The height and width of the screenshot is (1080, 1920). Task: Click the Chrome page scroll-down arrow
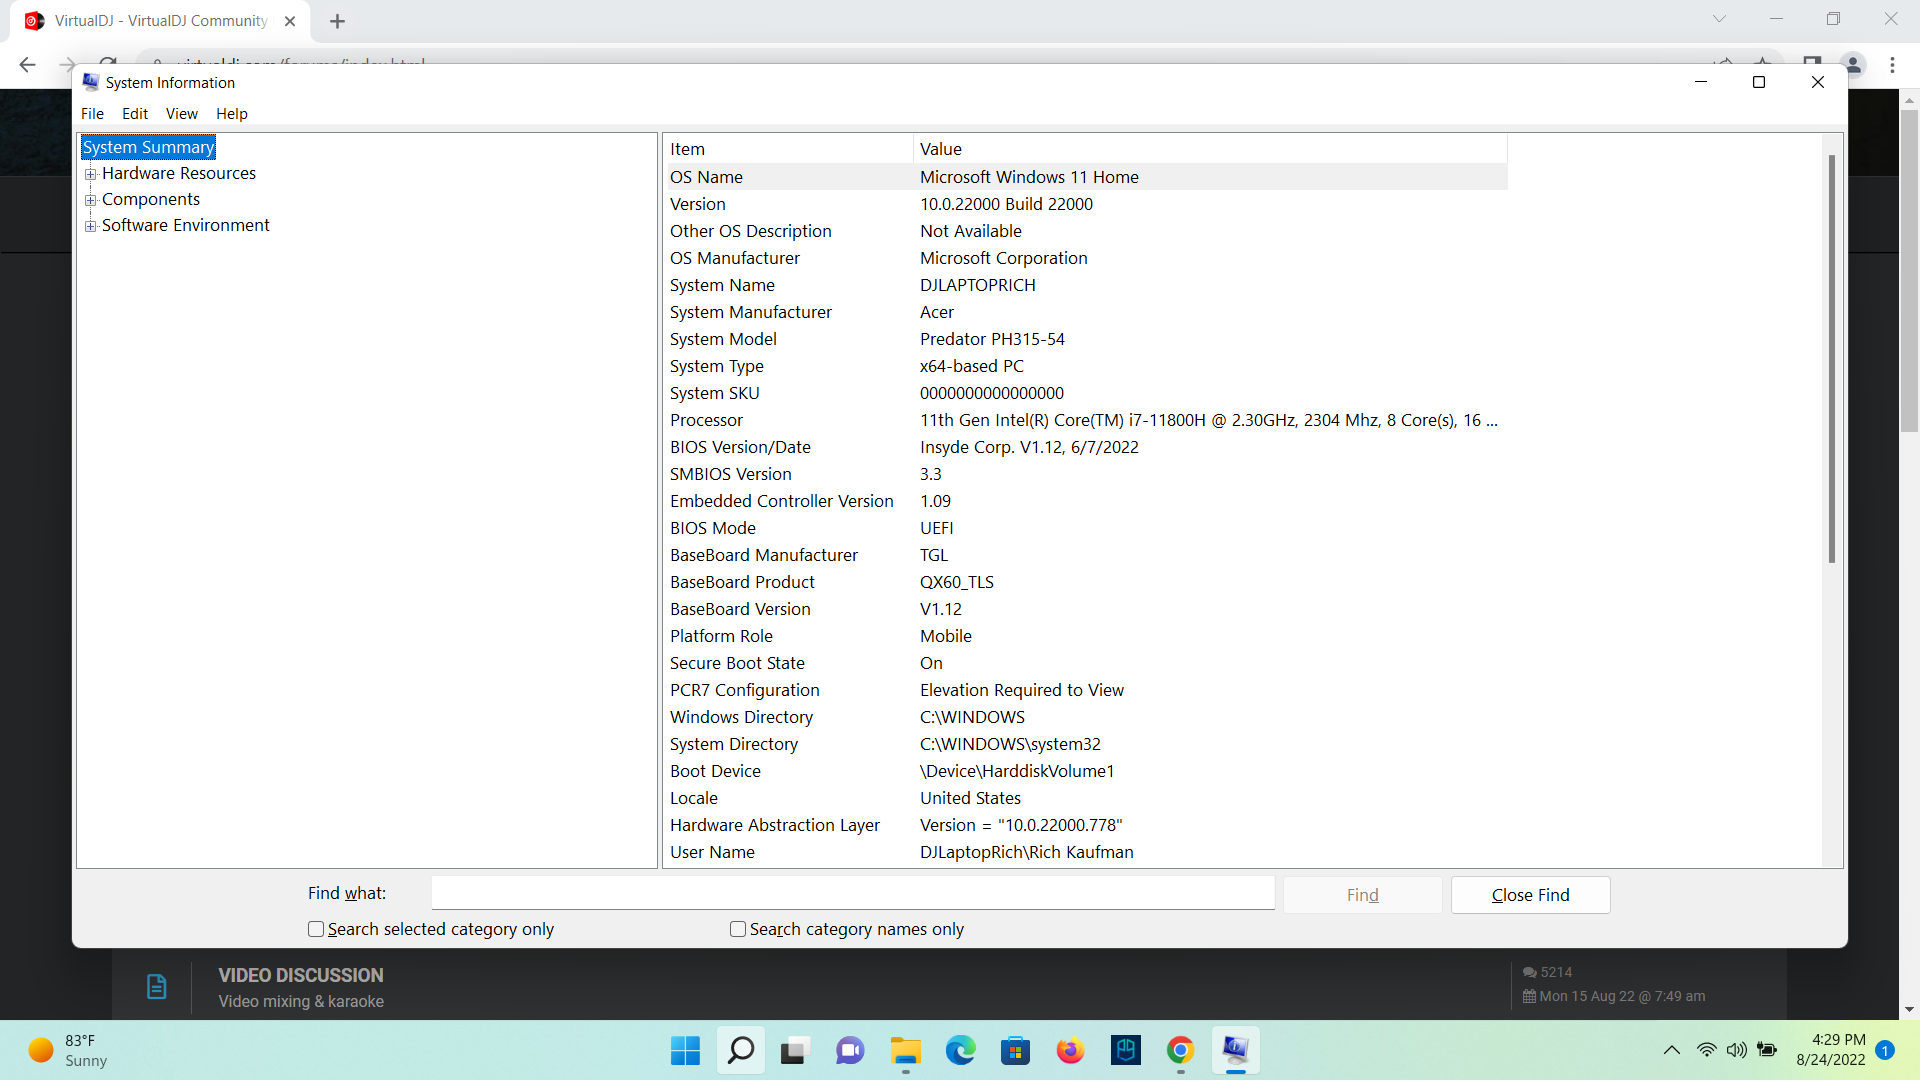[1909, 1009]
